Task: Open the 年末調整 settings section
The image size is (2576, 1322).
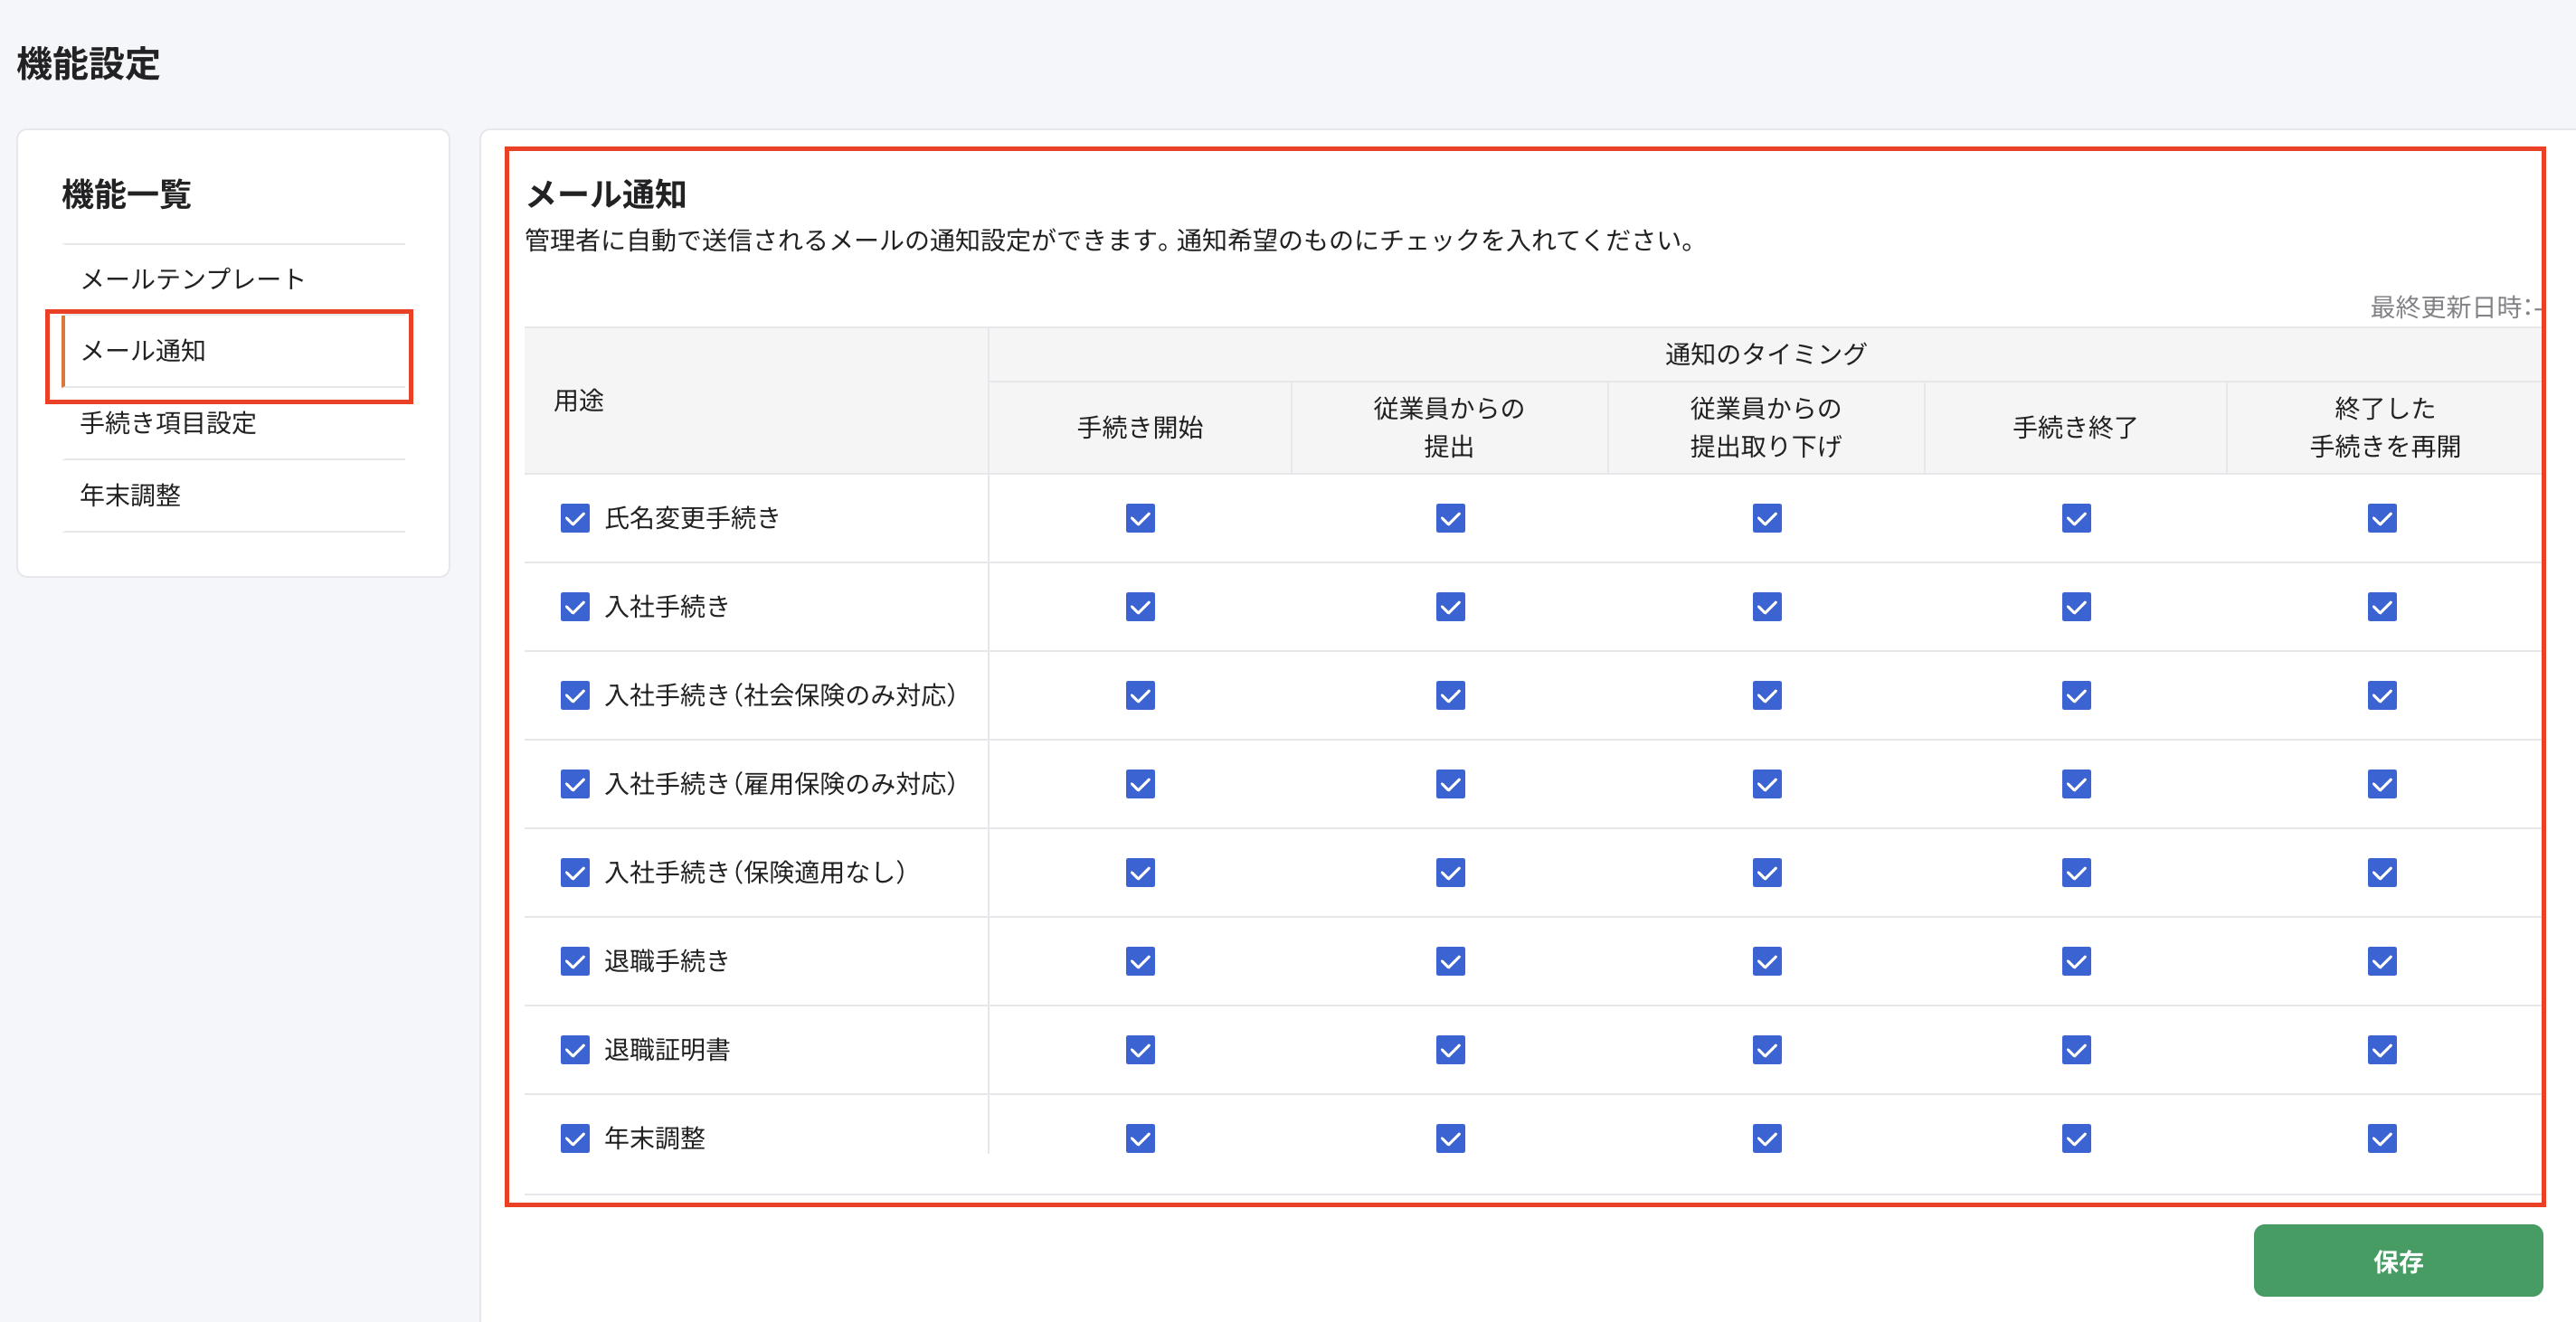Action: pyautogui.click(x=130, y=495)
